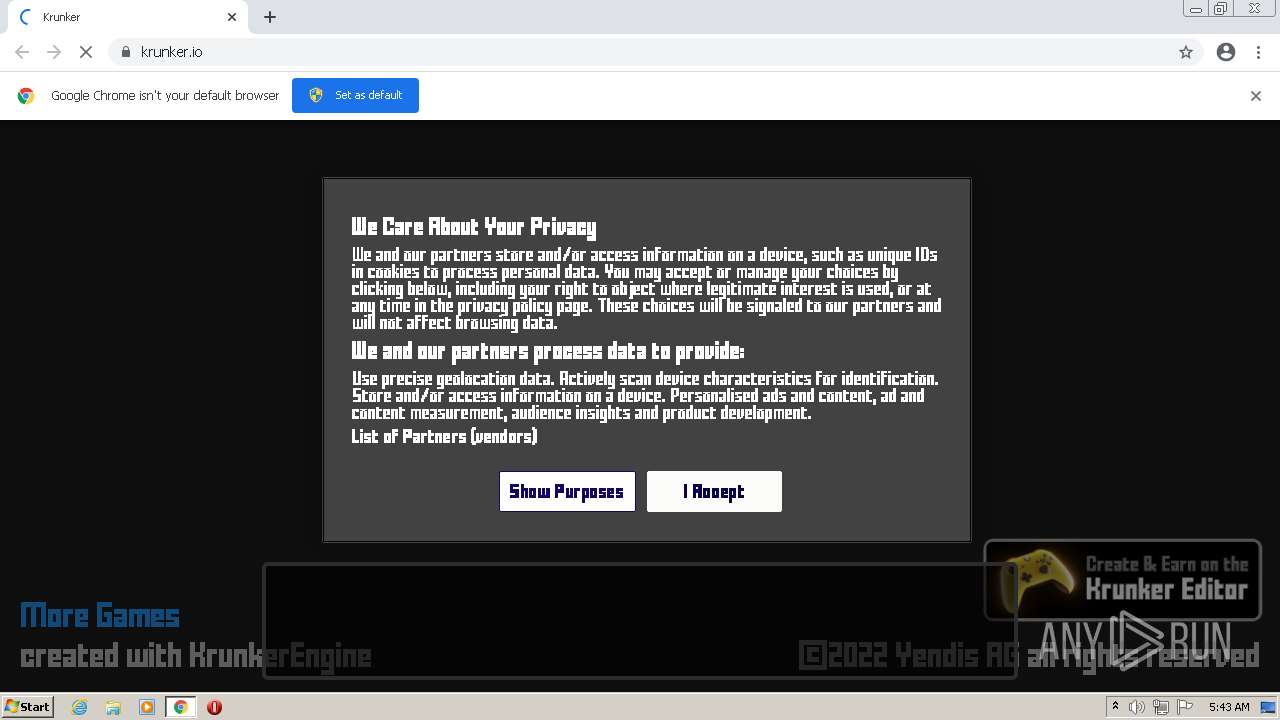The width and height of the screenshot is (1280, 720).
Task: Click Show Desktop button on taskbar
Action: pos(1270,707)
